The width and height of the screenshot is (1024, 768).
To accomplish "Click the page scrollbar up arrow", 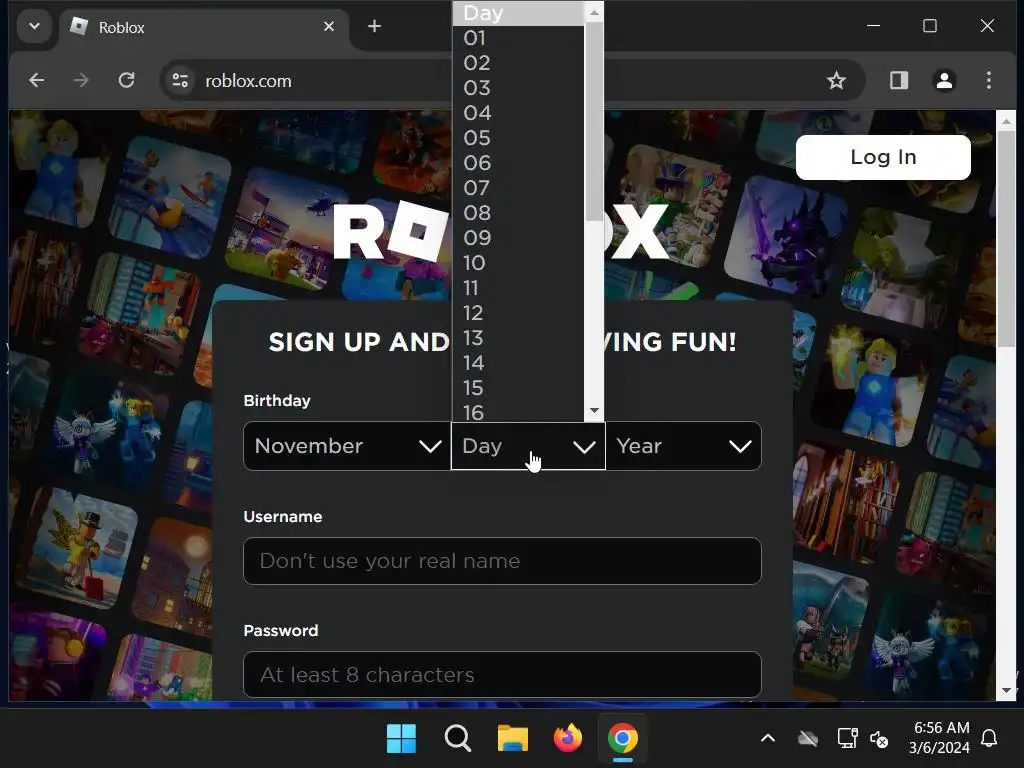I will 1006,121.
